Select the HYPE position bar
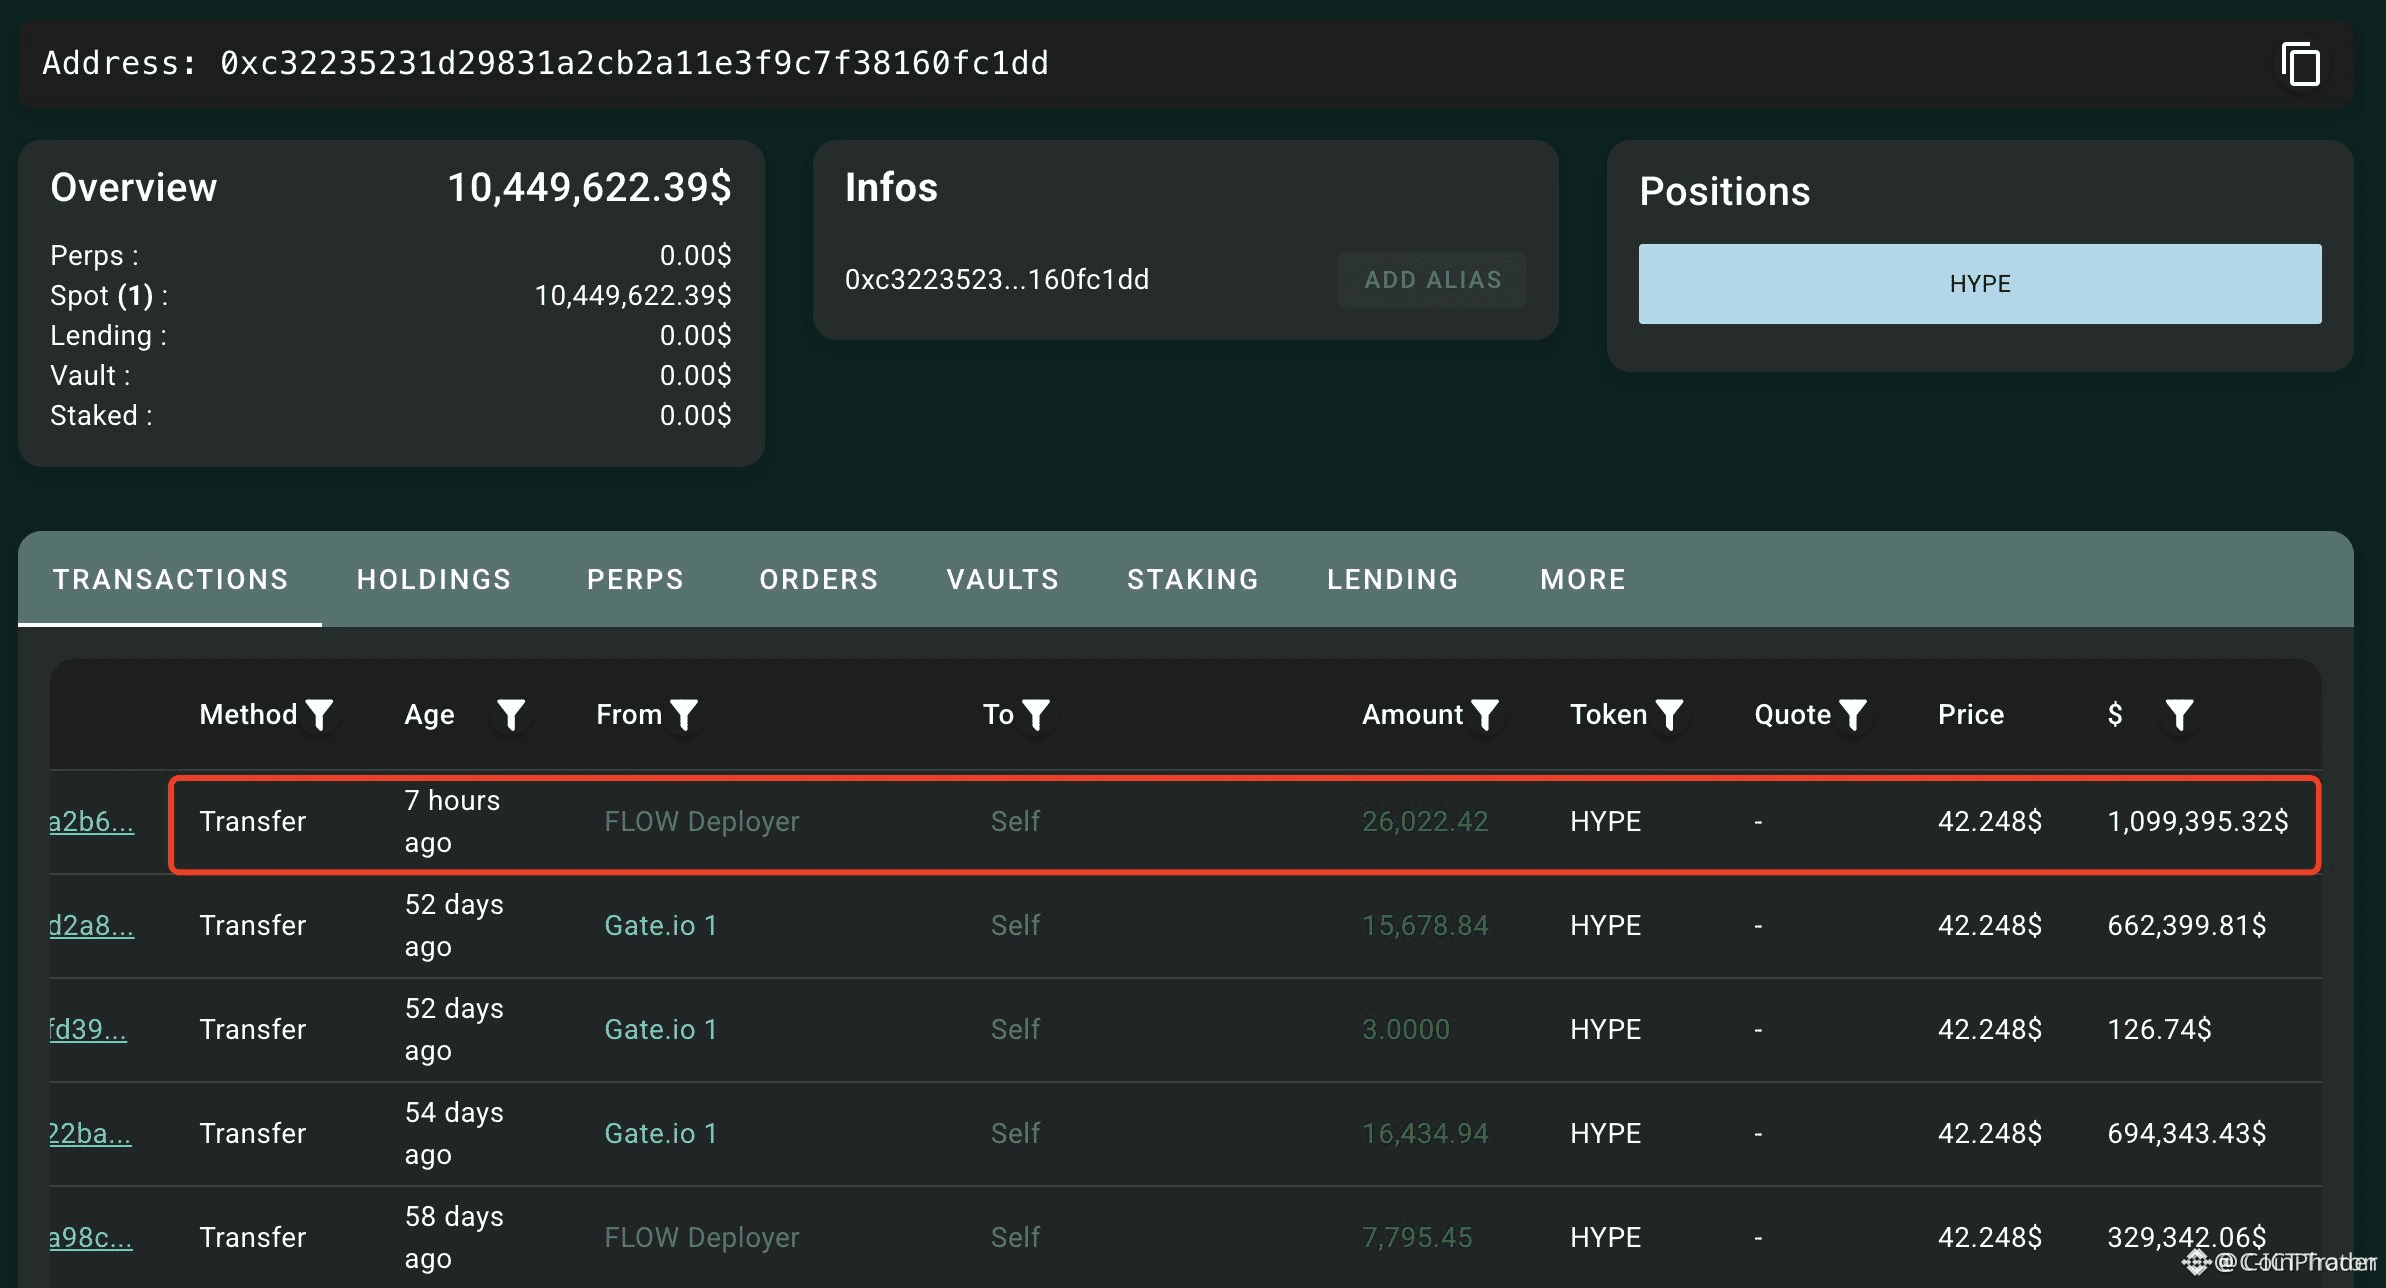The height and width of the screenshot is (1288, 2386). point(1980,284)
